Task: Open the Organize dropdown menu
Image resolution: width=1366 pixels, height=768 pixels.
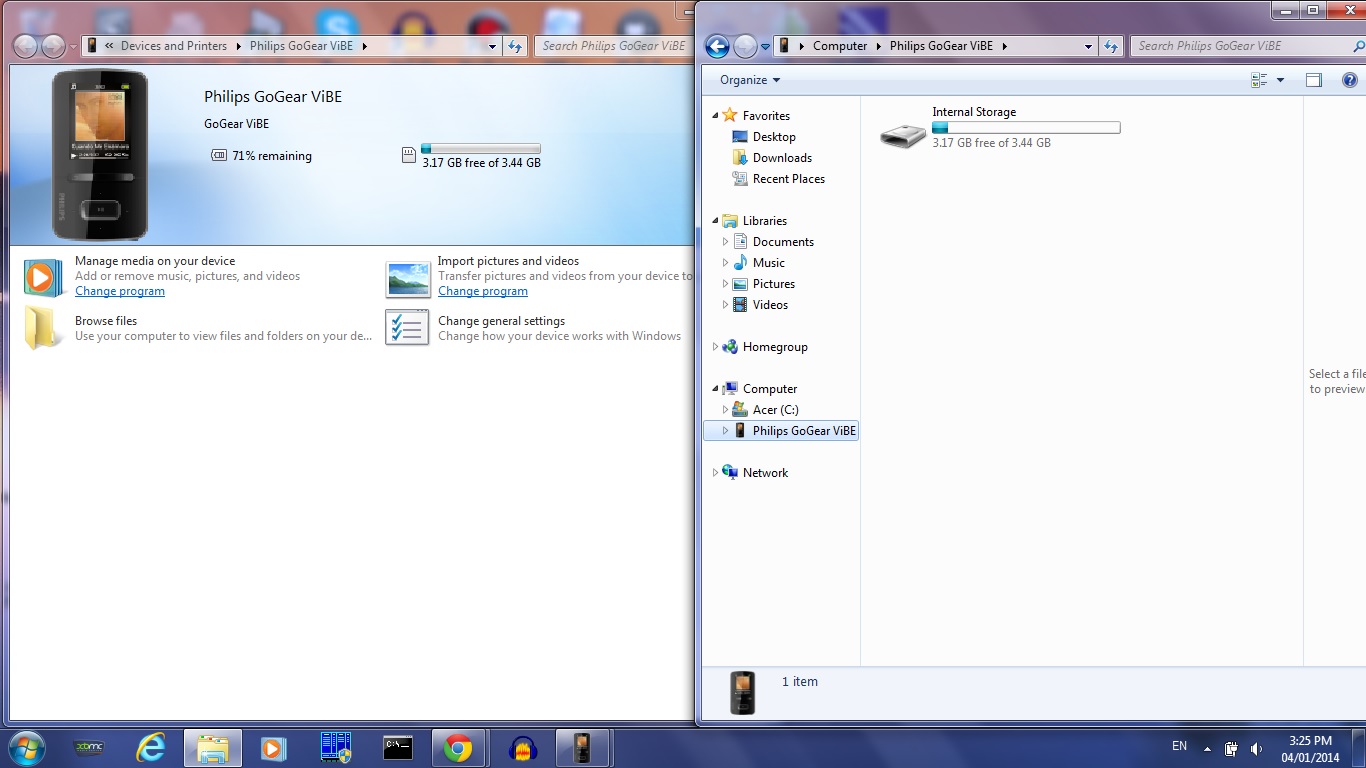Action: (750, 80)
